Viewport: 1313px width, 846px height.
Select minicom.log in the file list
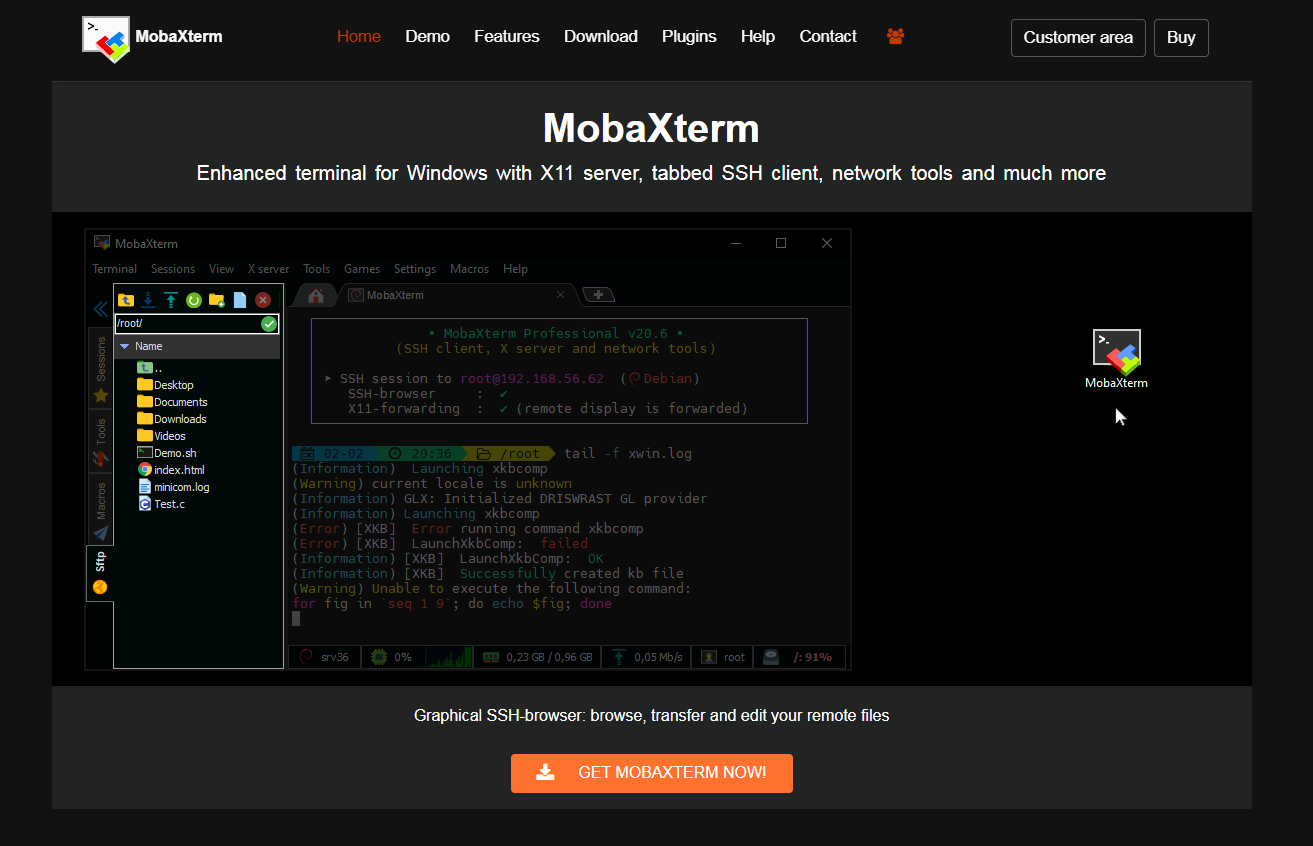tap(174, 487)
